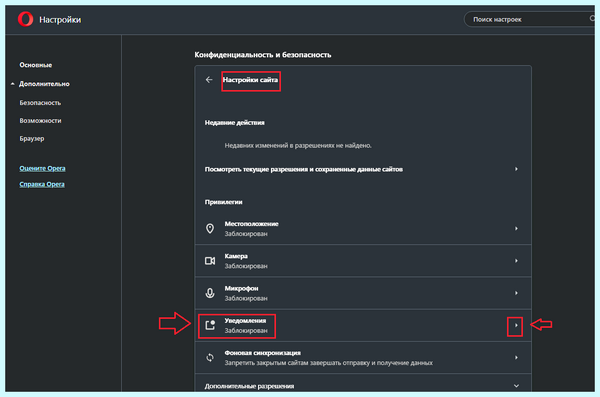Open the Возможности sidebar item

tap(40, 121)
